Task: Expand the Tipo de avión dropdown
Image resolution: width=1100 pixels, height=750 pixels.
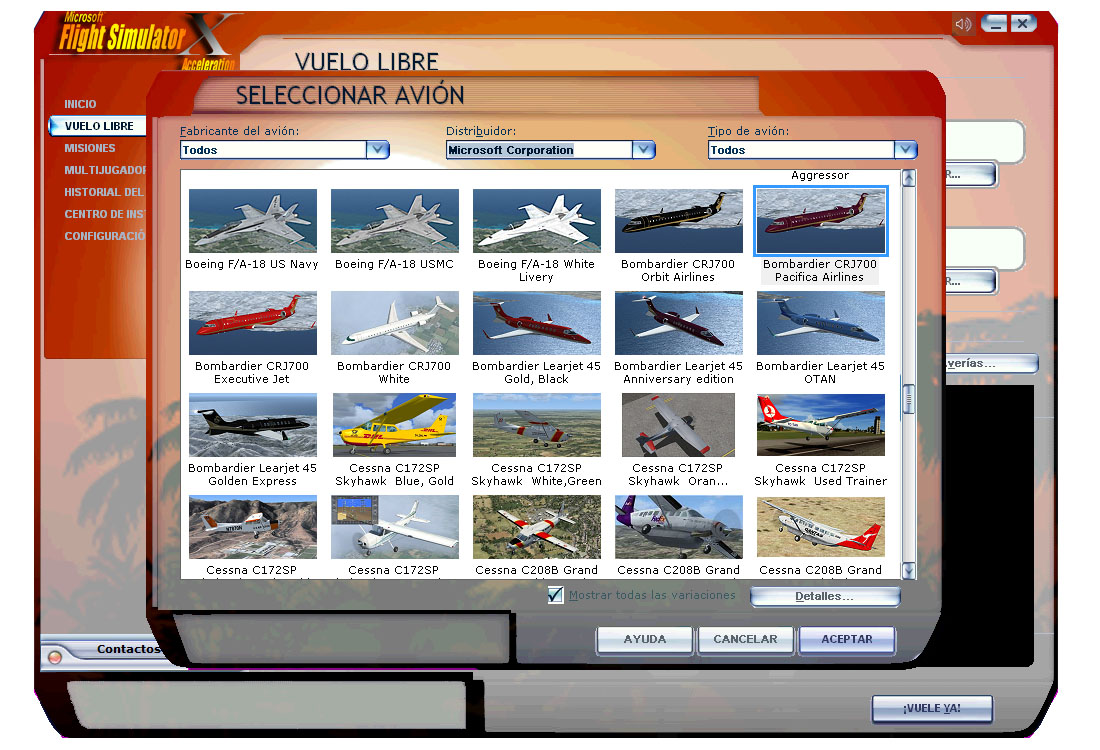Action: coord(905,149)
